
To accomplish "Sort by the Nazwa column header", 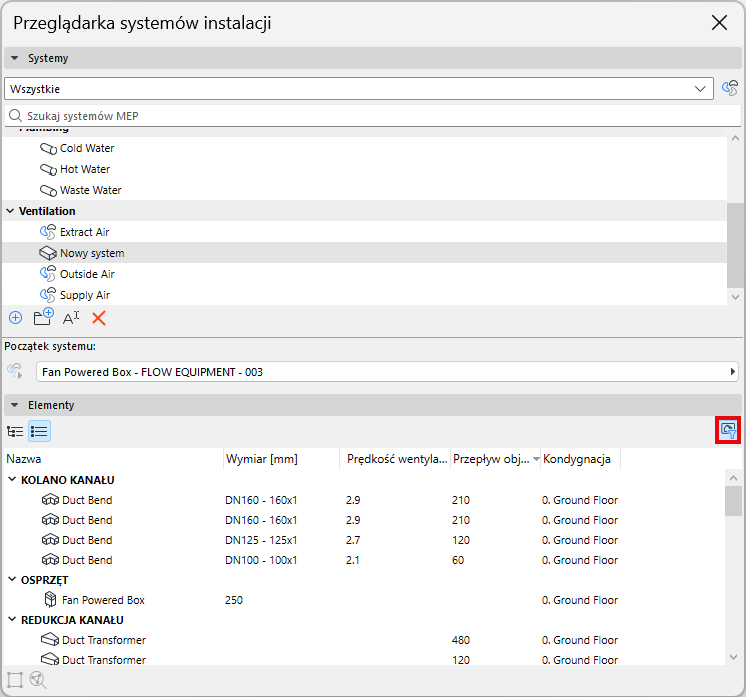I will coord(113,459).
